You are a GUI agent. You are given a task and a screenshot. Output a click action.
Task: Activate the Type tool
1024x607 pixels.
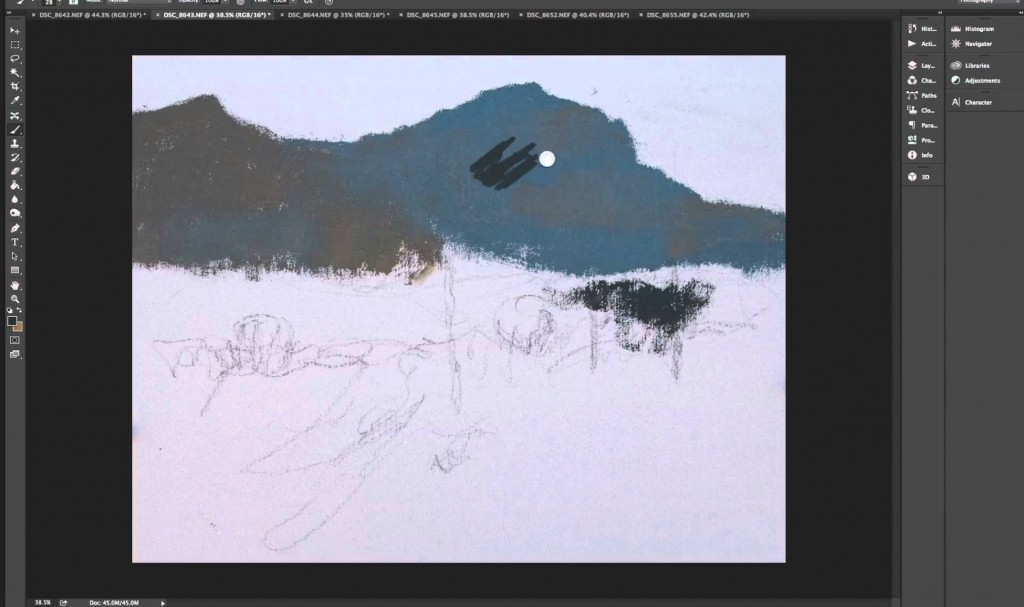click(x=15, y=242)
